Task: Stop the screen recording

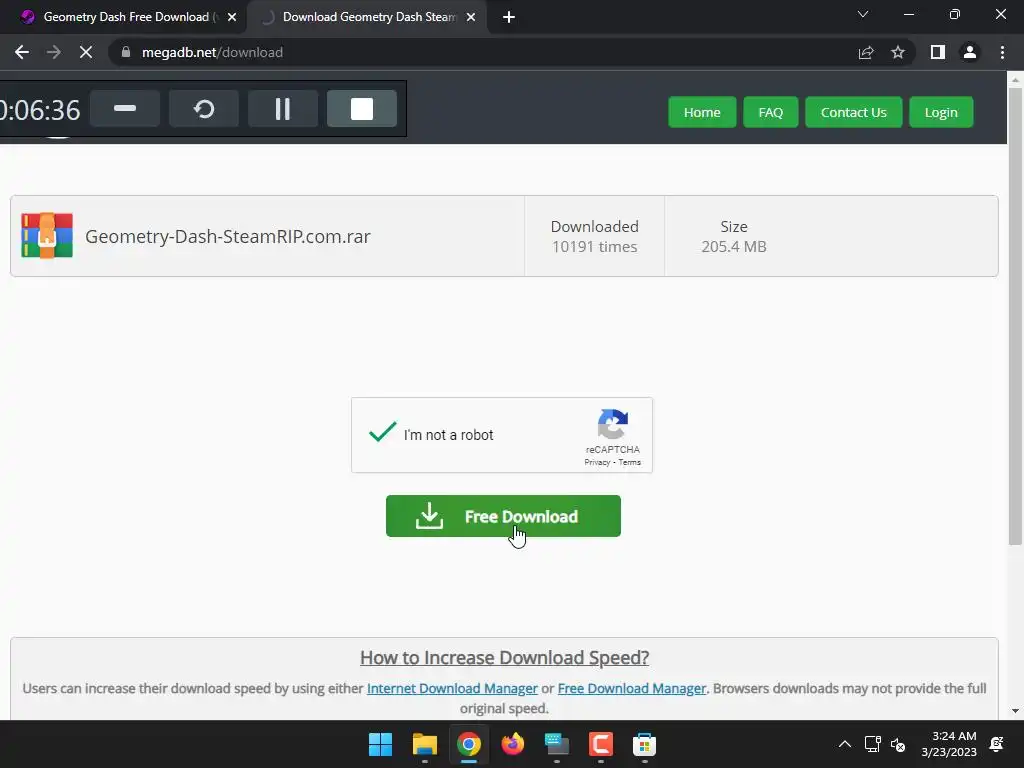Action: coord(362,108)
